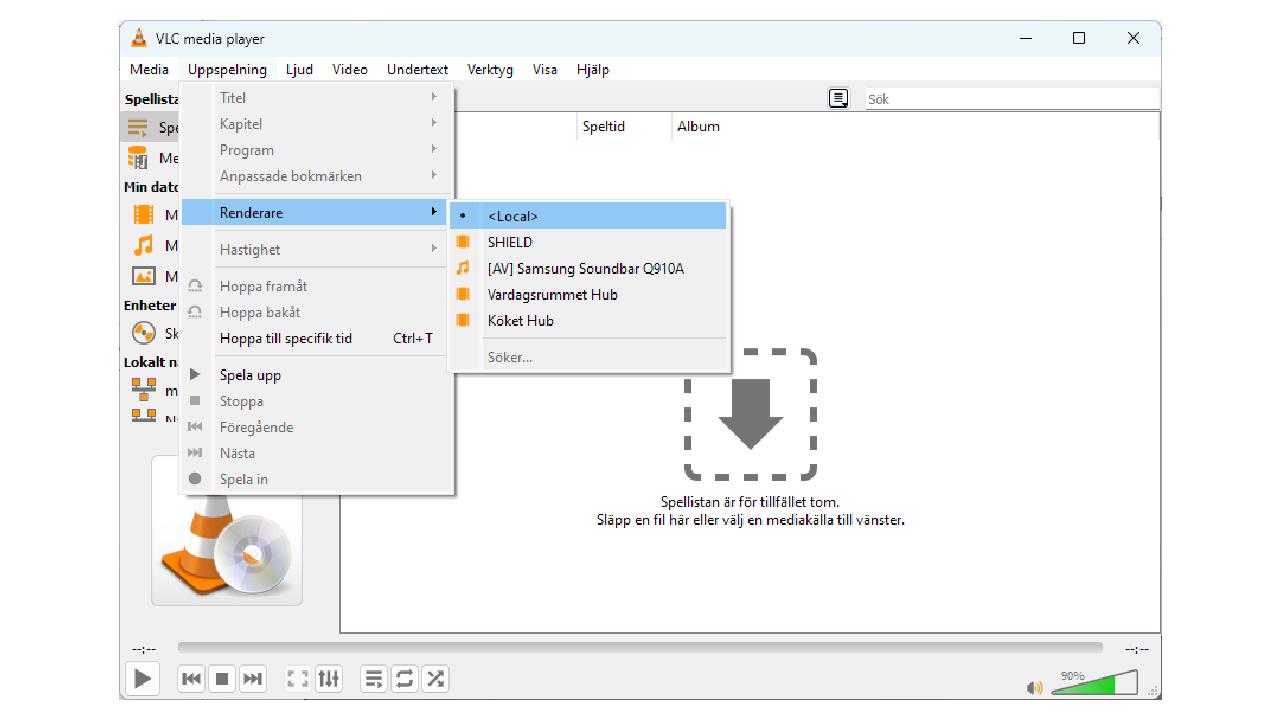Click the Stop playback button in bottom toolbar

[222, 679]
